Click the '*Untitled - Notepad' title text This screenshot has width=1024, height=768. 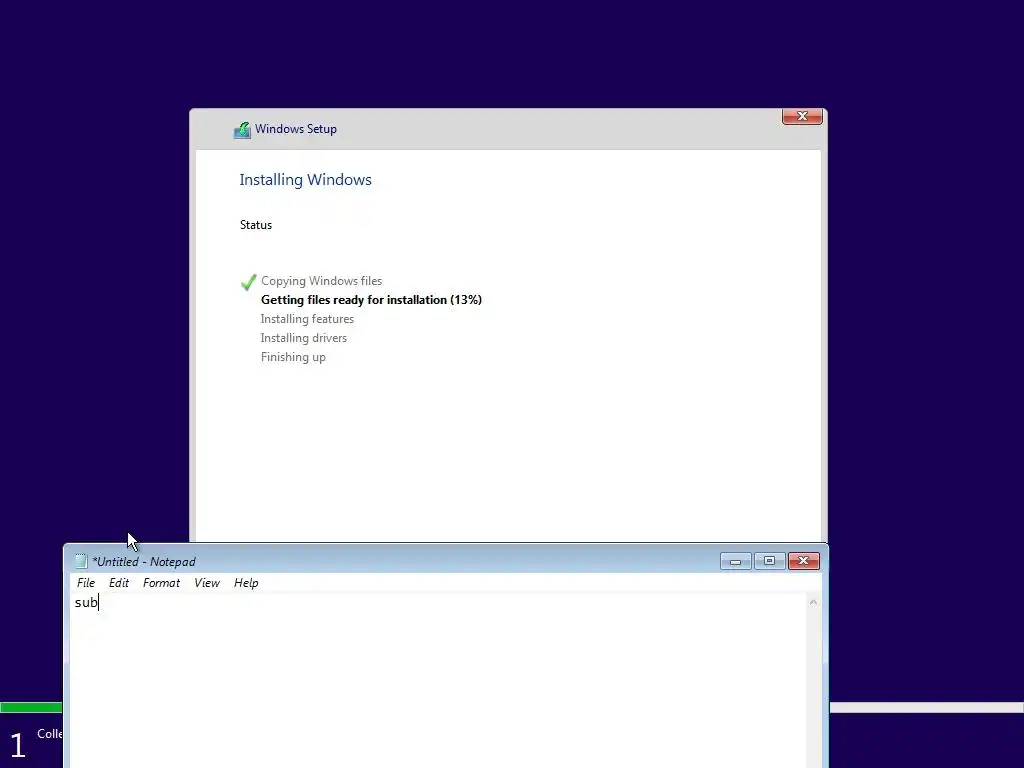click(144, 562)
